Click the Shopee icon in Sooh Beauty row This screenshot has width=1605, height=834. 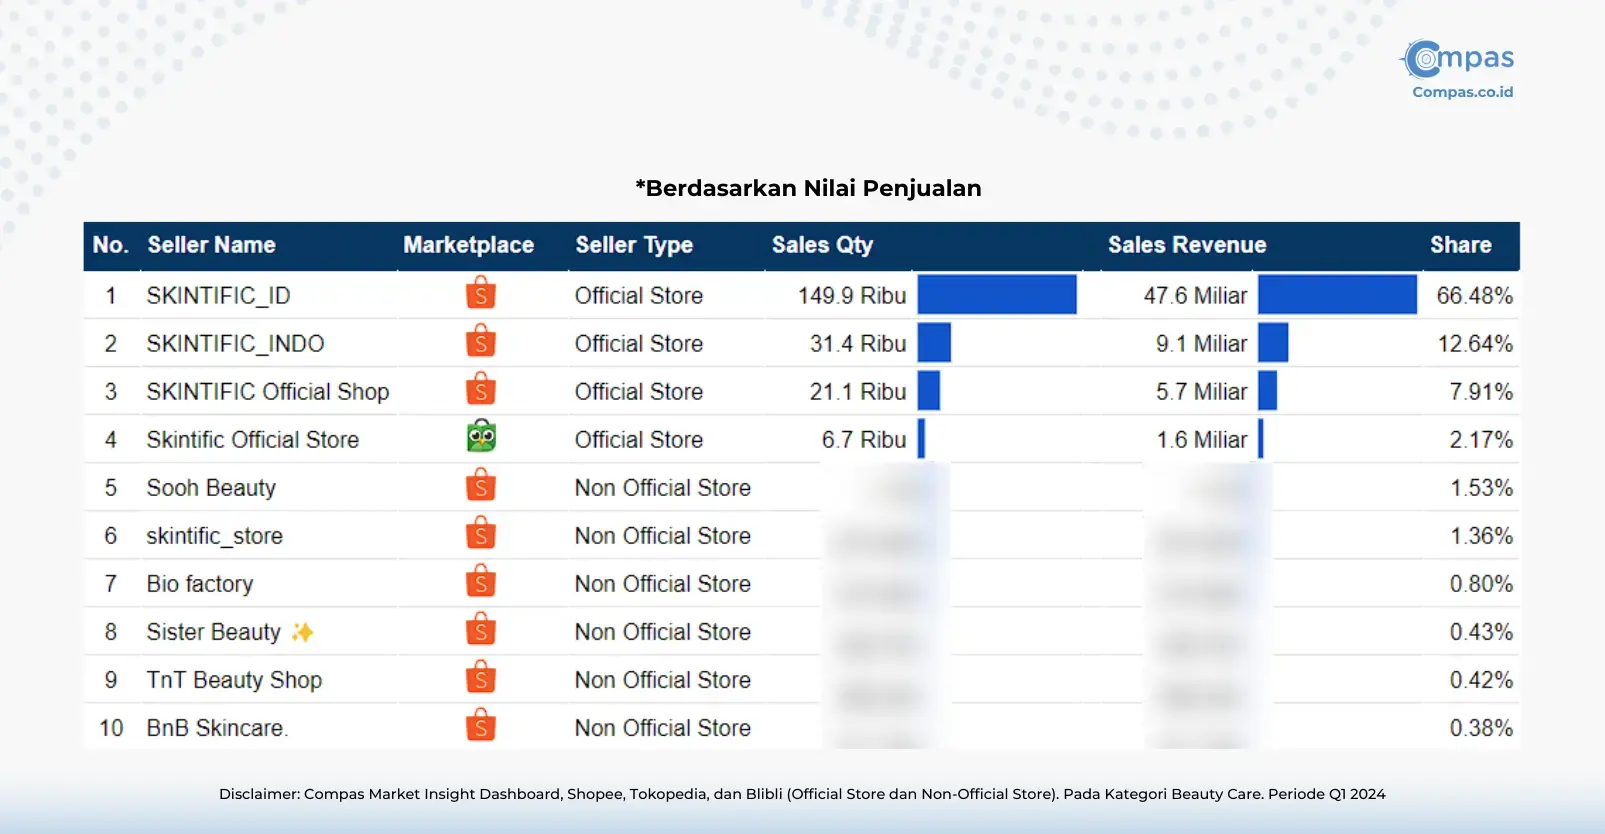point(481,486)
